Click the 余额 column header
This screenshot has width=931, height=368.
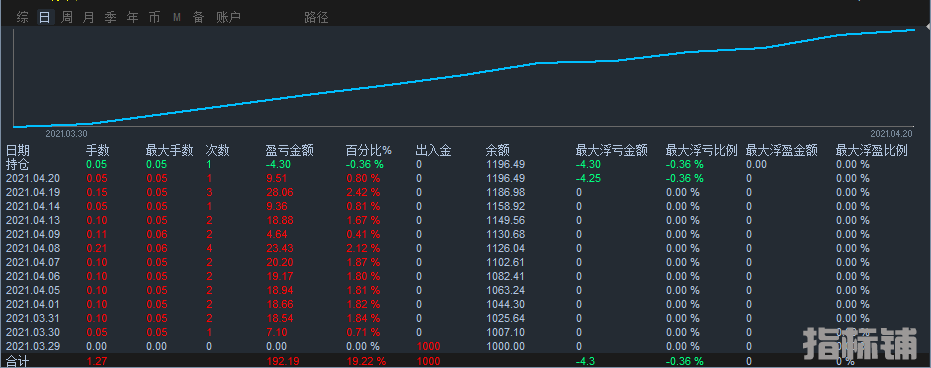(x=498, y=151)
